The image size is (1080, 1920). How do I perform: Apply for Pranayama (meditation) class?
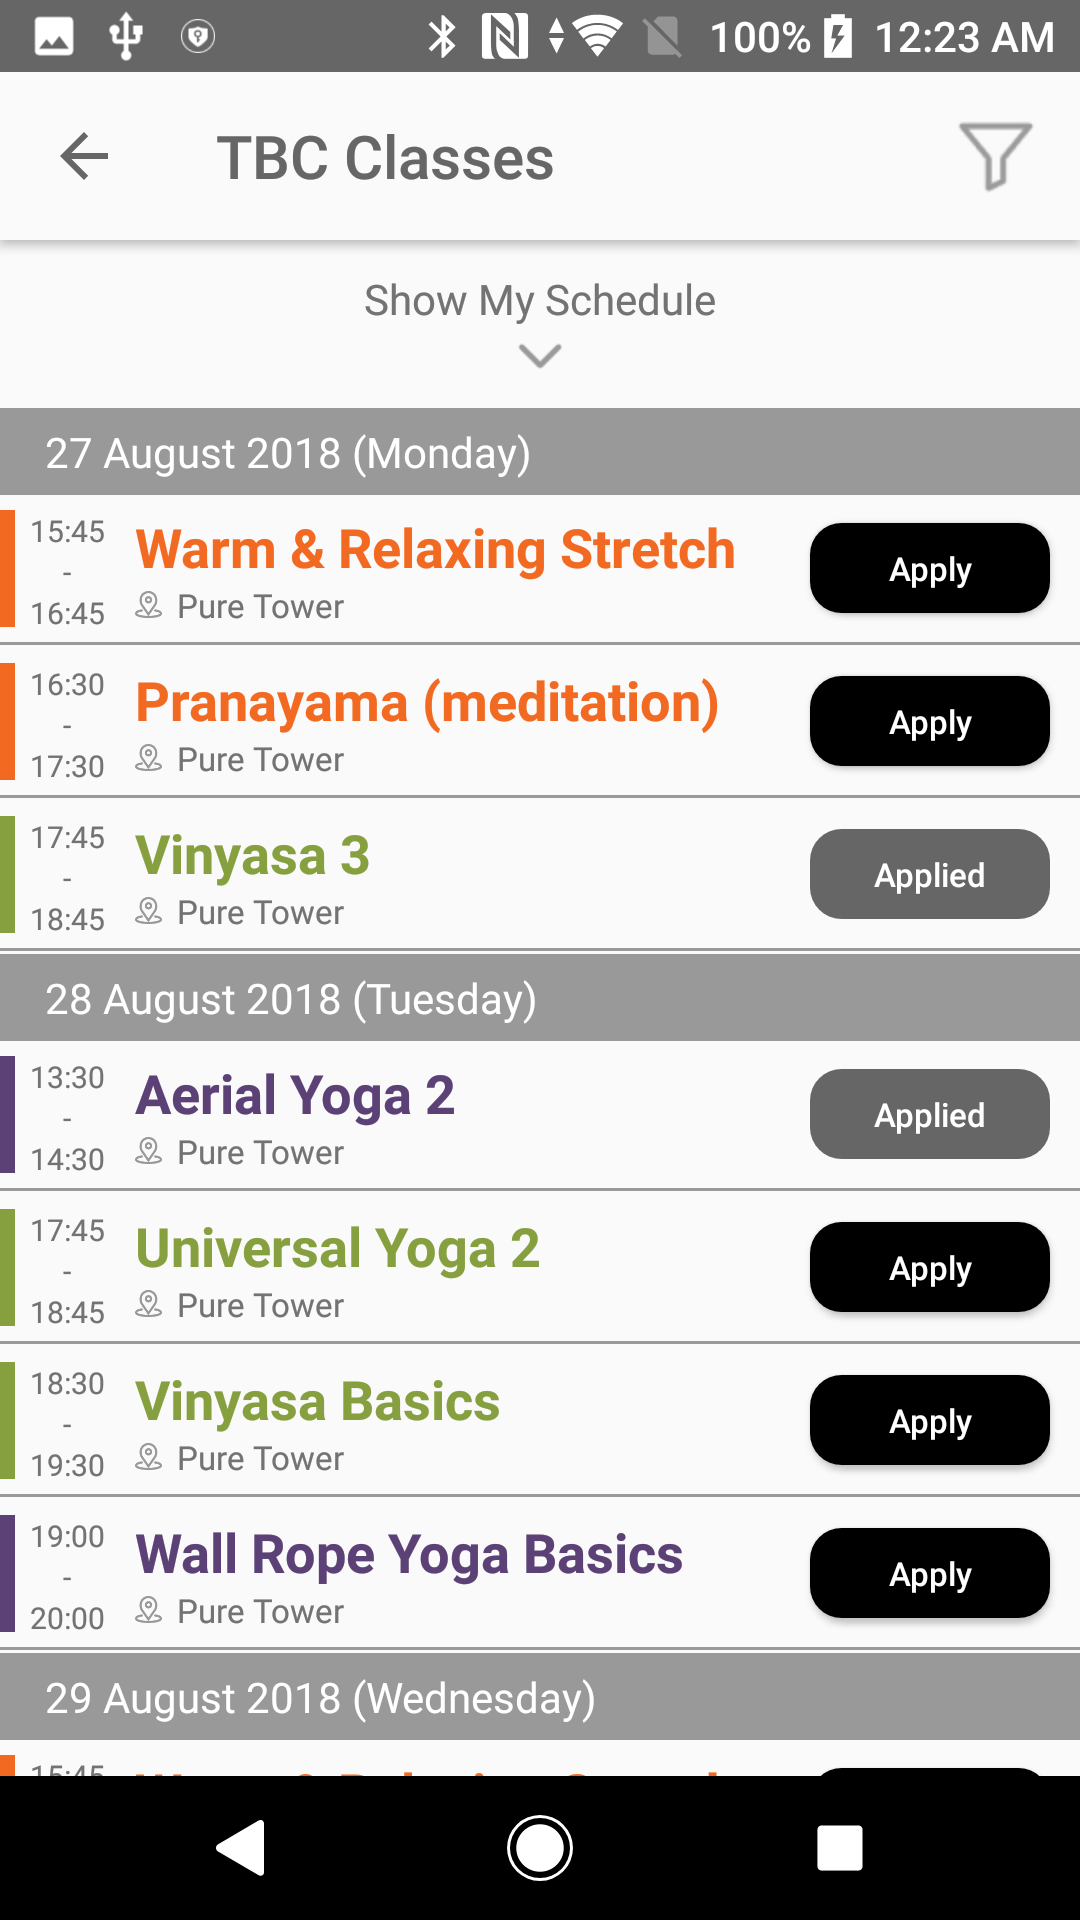(x=929, y=721)
